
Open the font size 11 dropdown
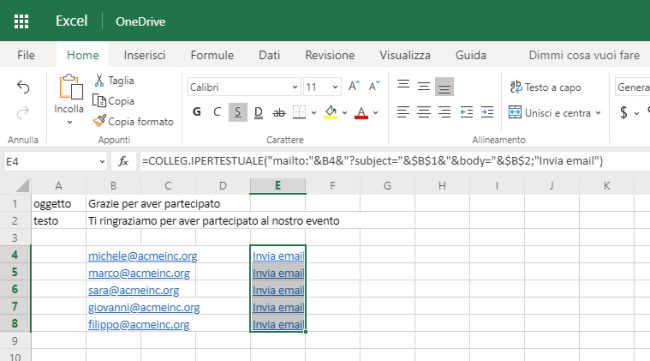click(x=335, y=87)
